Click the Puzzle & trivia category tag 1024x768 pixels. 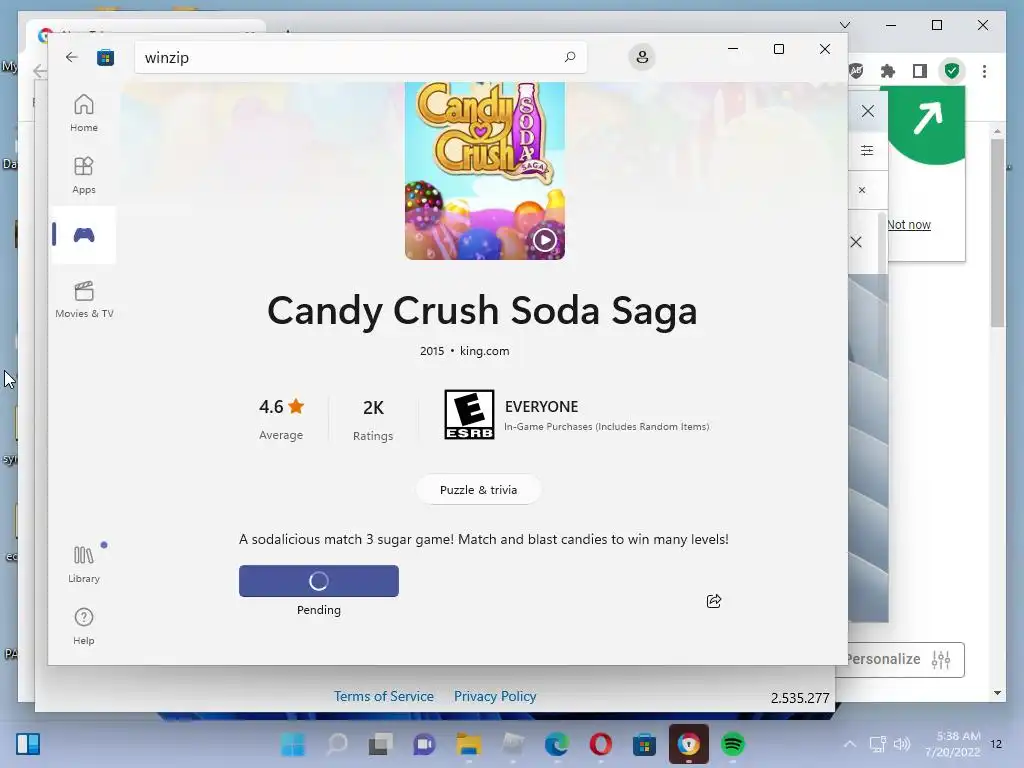478,490
